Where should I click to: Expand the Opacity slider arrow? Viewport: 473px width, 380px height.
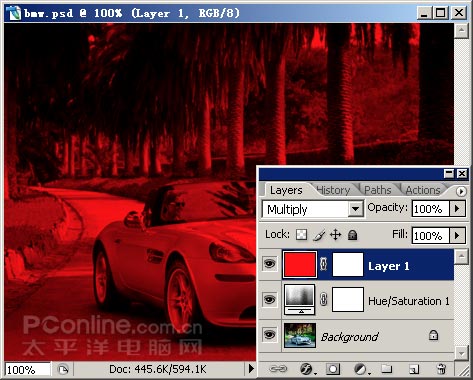[457, 209]
